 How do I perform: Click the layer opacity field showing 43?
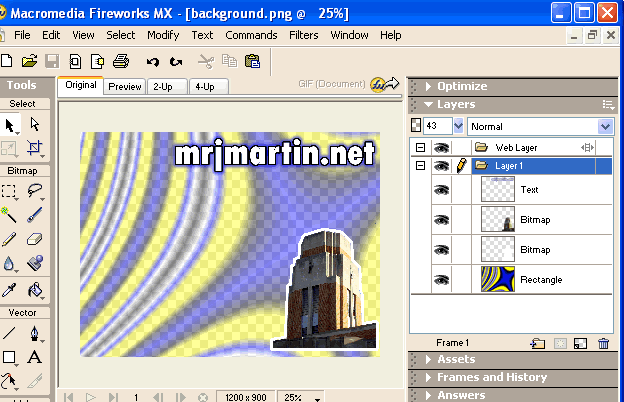coord(437,127)
